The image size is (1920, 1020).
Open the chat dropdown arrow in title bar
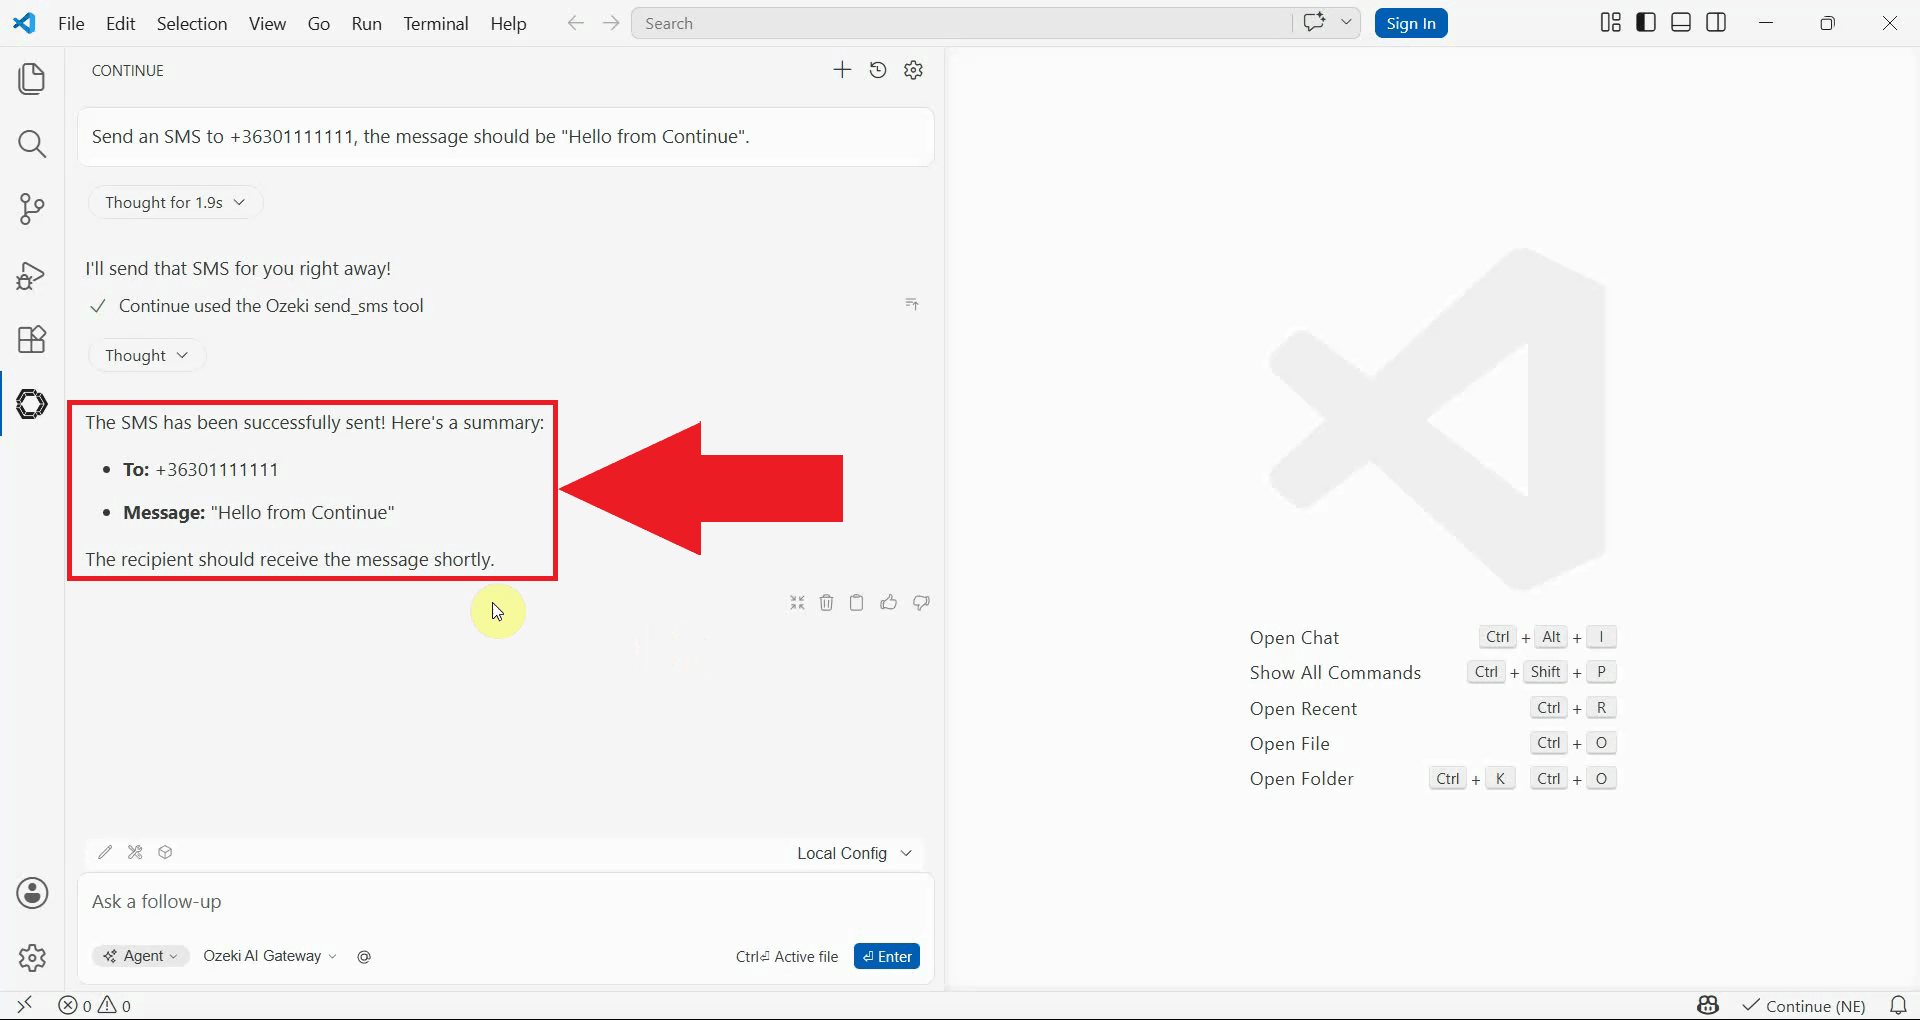click(x=1346, y=22)
